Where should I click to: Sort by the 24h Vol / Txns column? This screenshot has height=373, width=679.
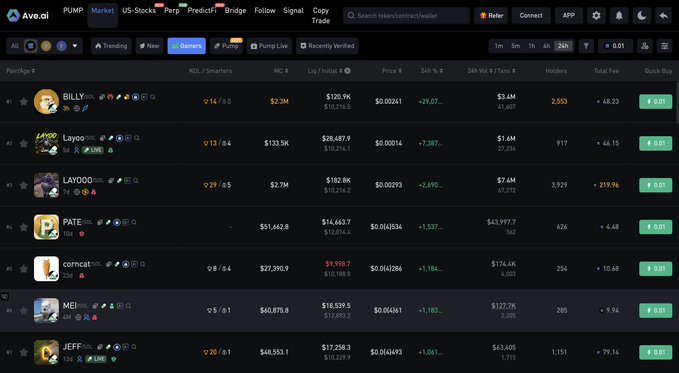491,71
